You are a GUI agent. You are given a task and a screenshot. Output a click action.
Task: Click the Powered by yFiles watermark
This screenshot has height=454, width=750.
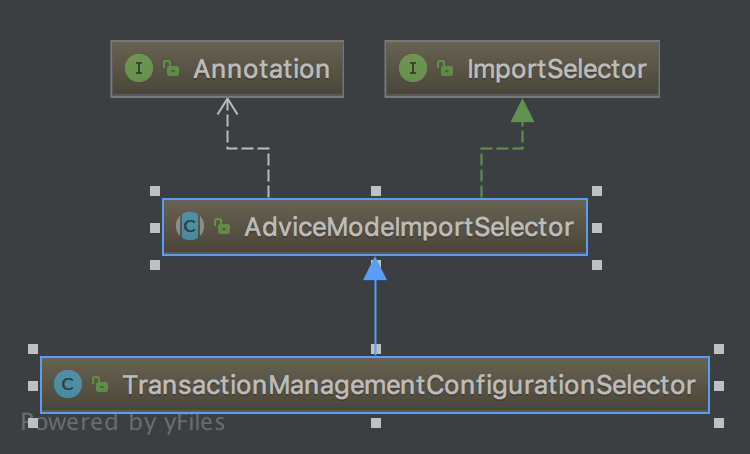pyautogui.click(x=123, y=423)
